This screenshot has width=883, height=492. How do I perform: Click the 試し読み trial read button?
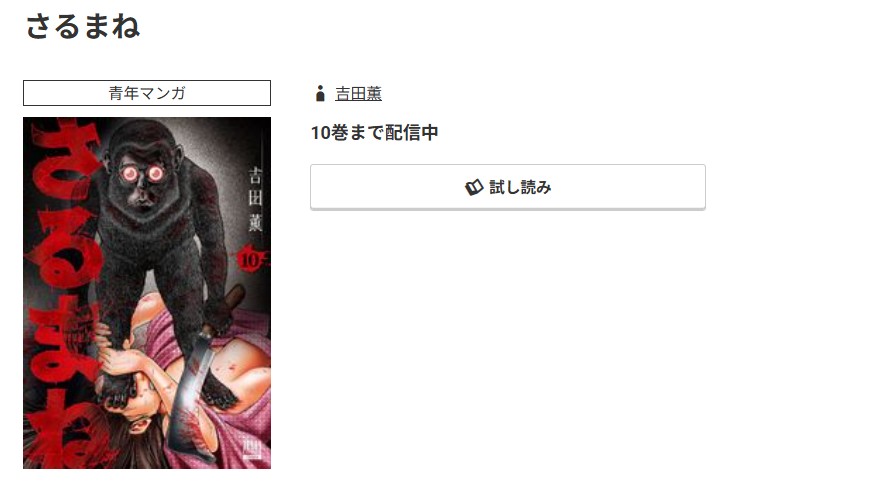point(507,187)
